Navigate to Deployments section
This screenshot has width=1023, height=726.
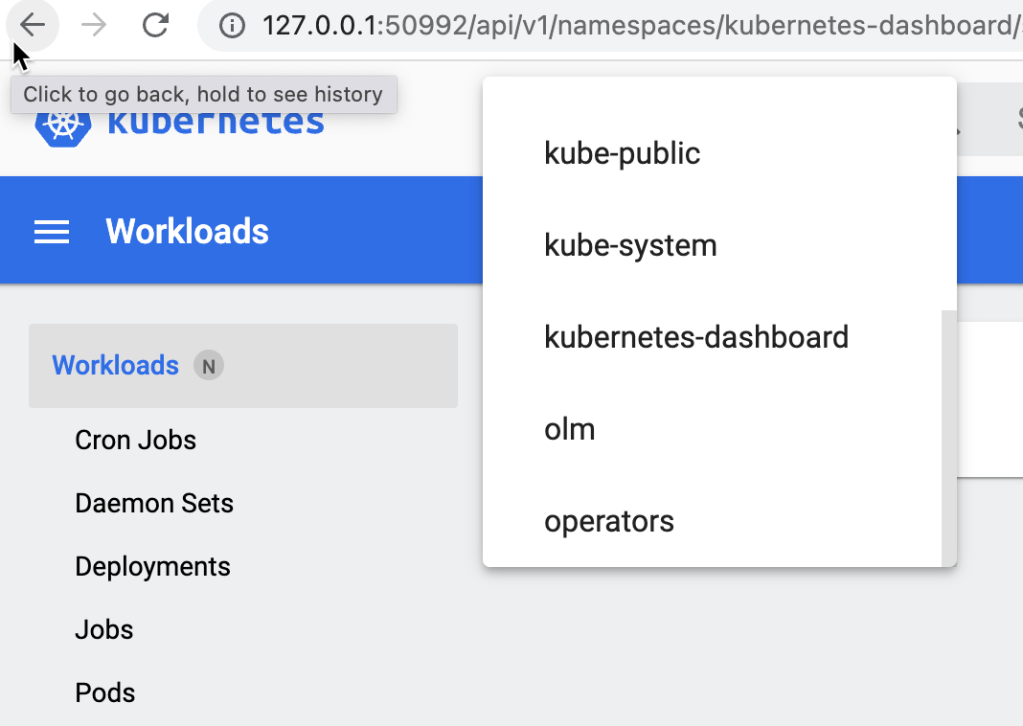point(152,567)
